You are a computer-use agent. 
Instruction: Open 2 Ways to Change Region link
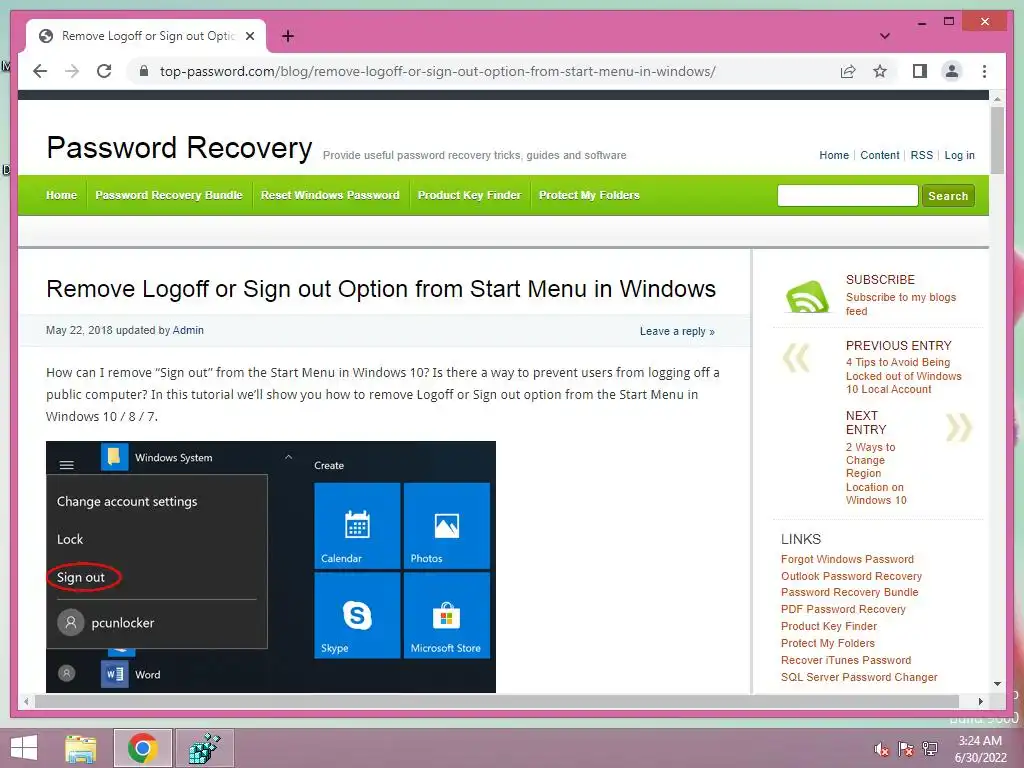point(876,473)
